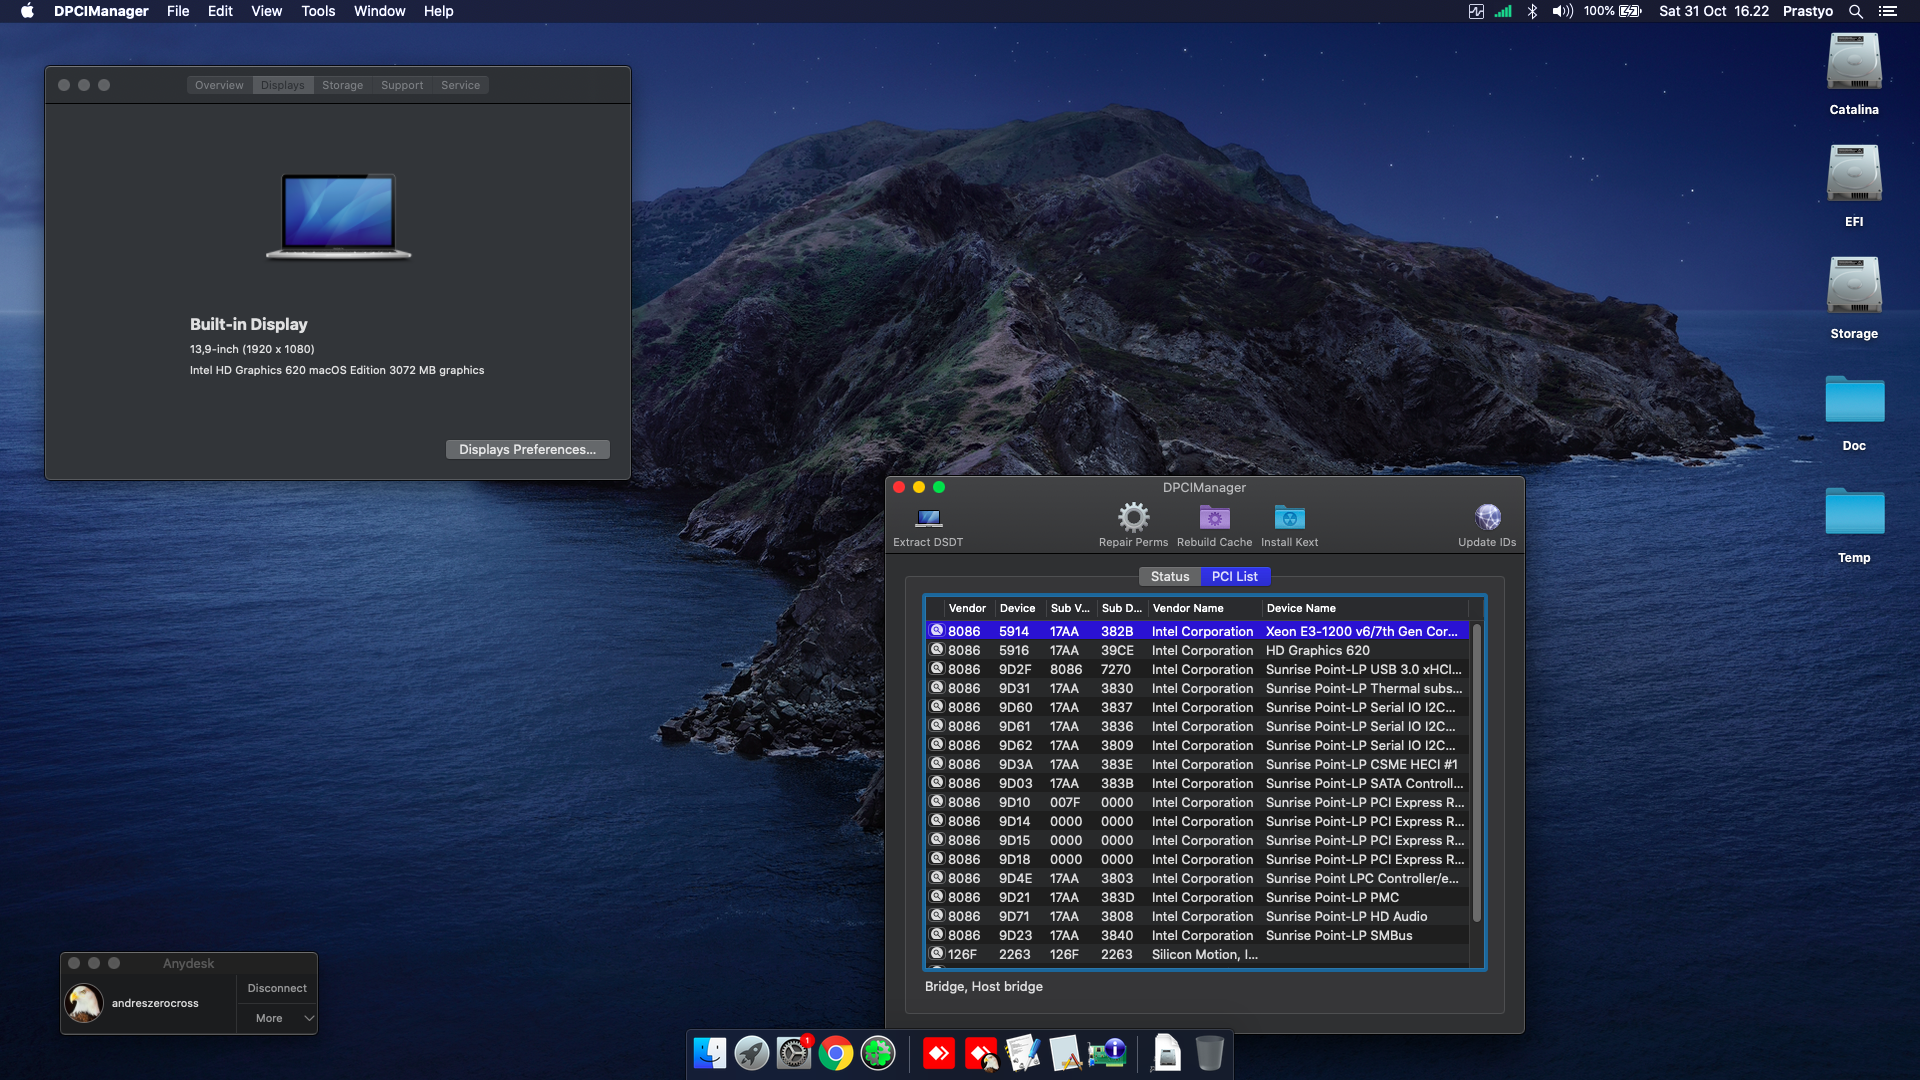
Task: Click the Install Kext folder icon
Action: [x=1289, y=518]
